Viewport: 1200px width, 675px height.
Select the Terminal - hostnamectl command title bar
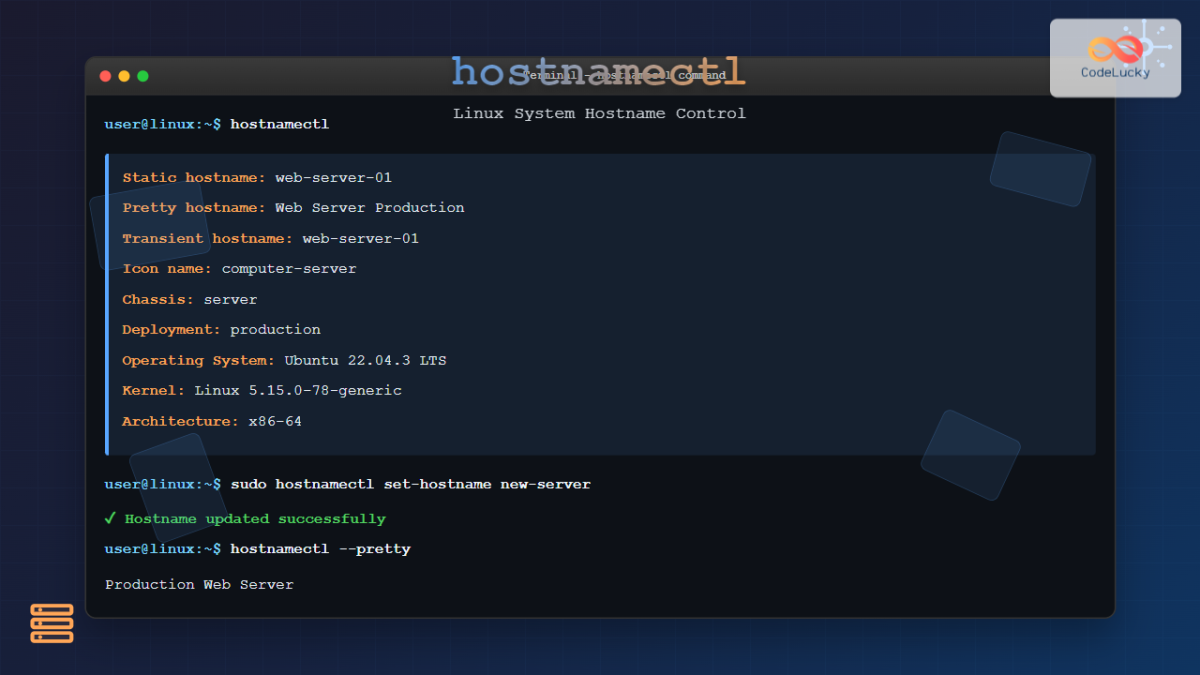tap(625, 75)
